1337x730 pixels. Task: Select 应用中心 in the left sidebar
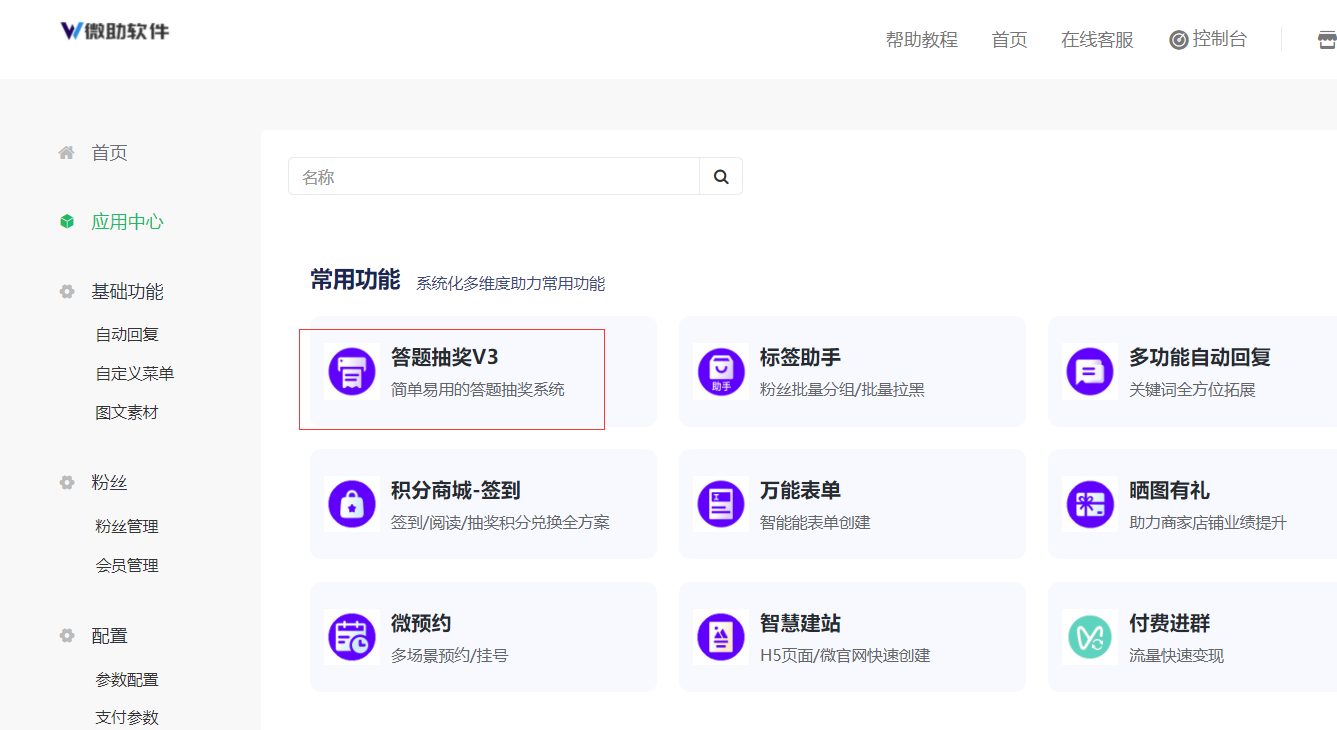point(127,222)
